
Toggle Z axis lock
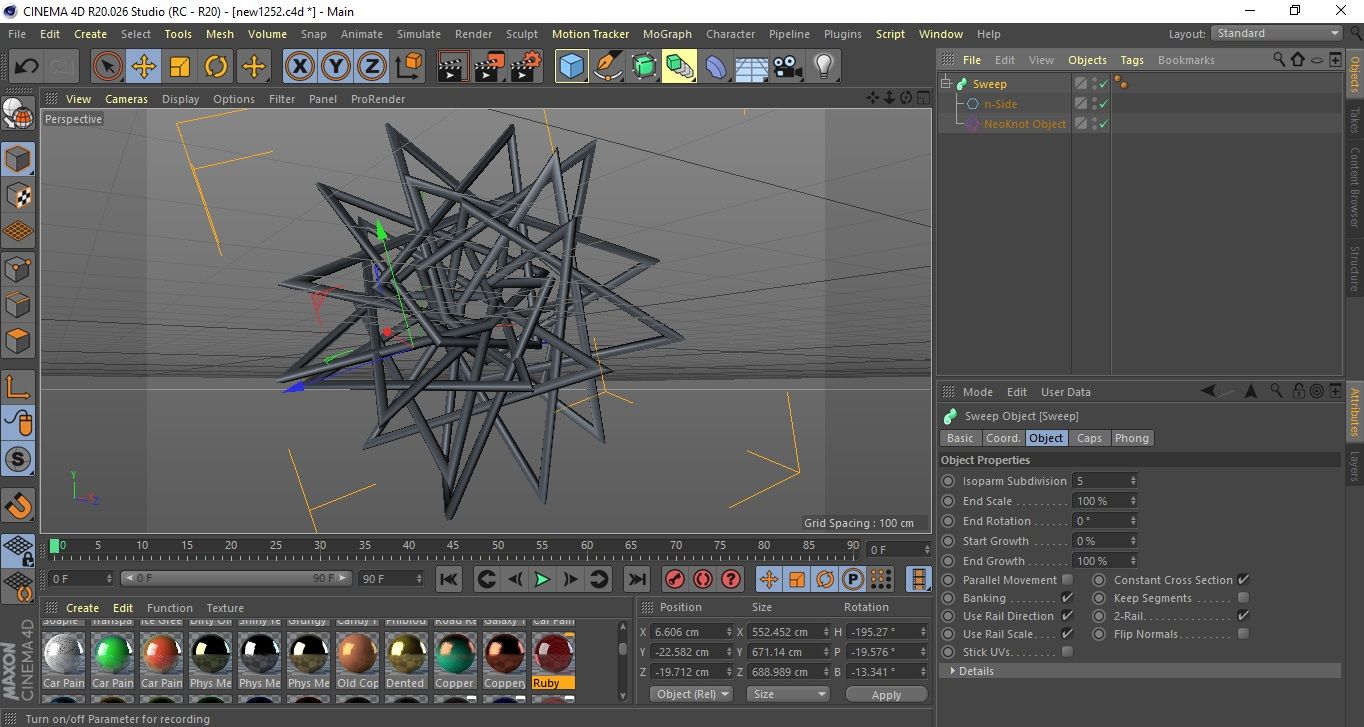372,67
